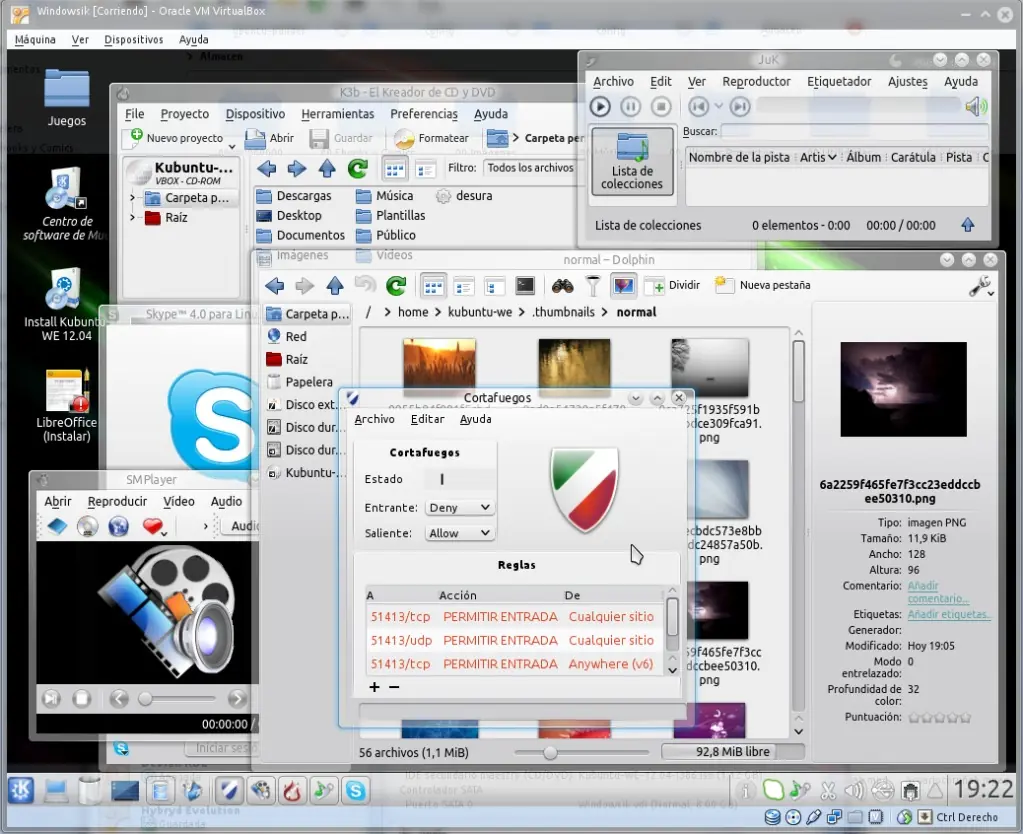Open Nueva pestaña in Dolphin
This screenshot has height=834, width=1023.
[x=762, y=285]
